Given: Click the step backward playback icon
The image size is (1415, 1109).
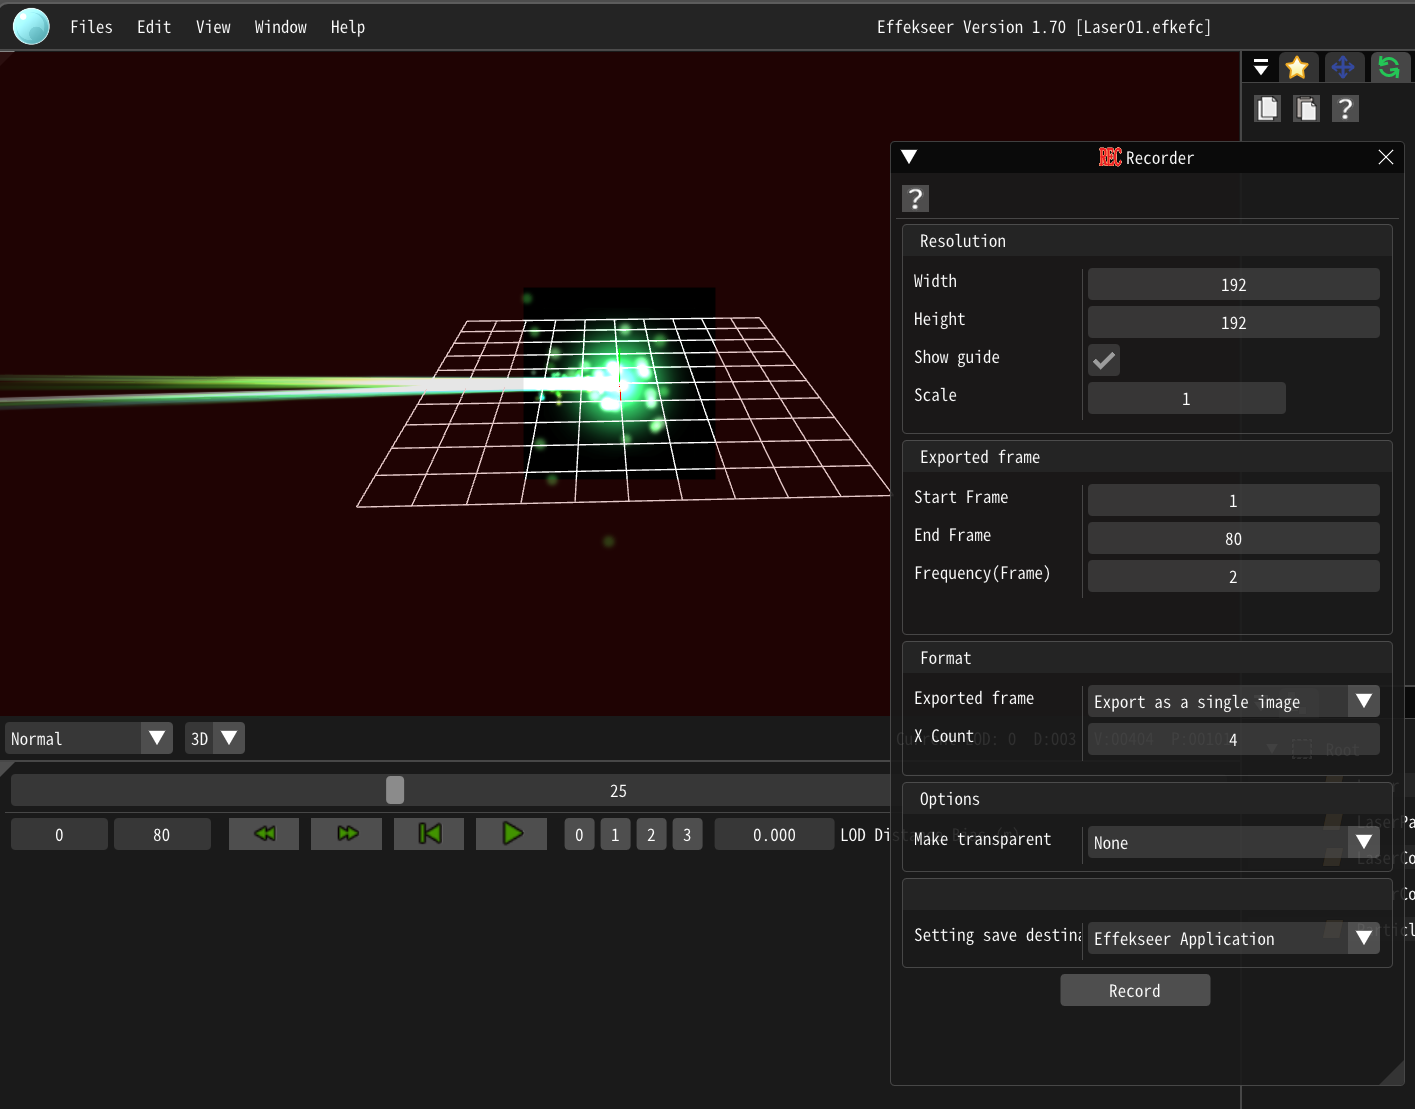Looking at the screenshot, I should point(264,834).
